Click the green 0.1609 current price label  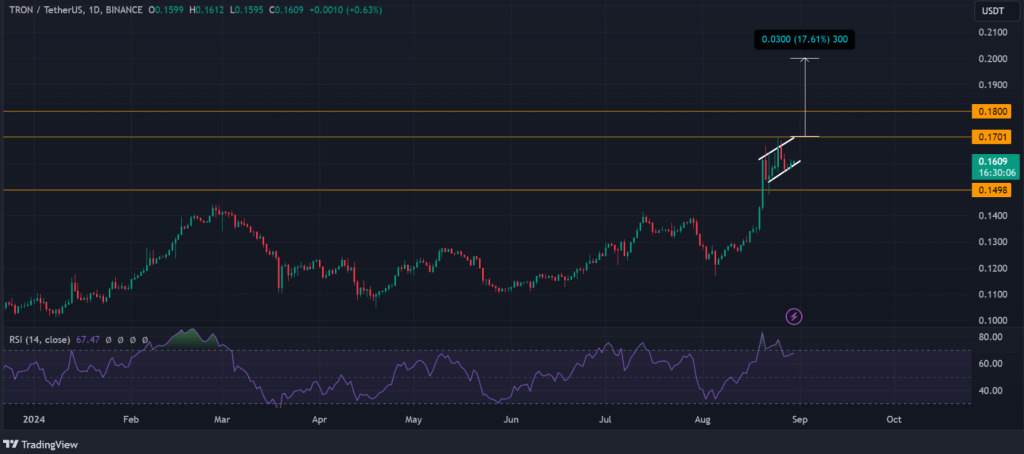(991, 161)
